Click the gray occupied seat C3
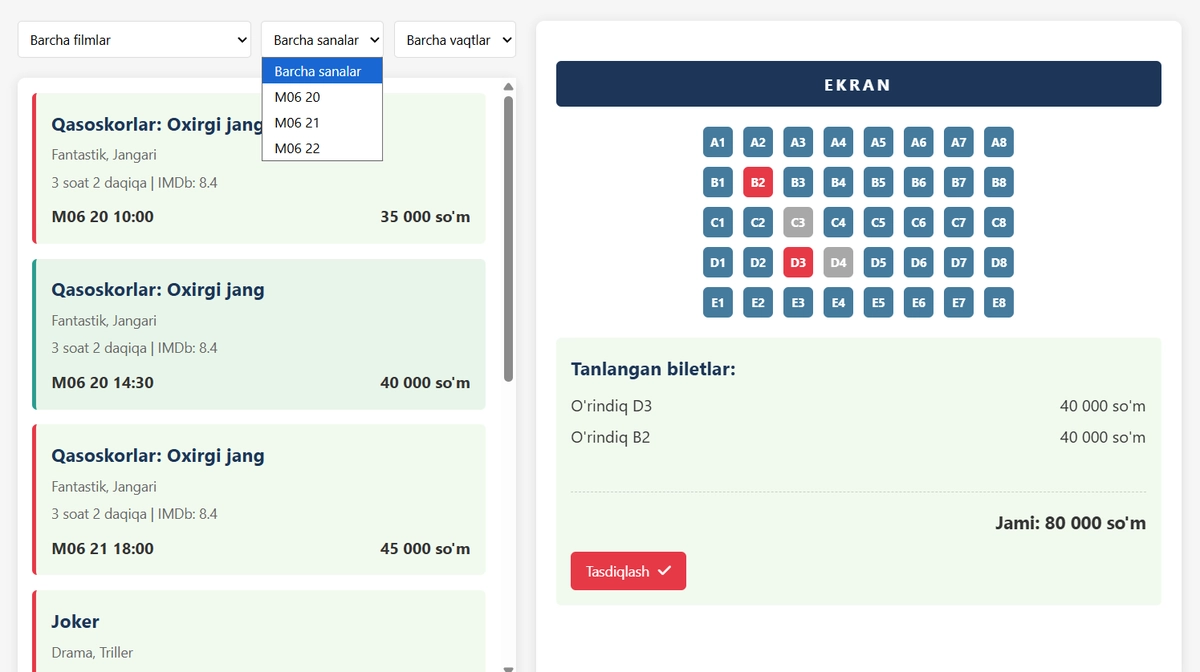1200x672 pixels. click(x=798, y=222)
